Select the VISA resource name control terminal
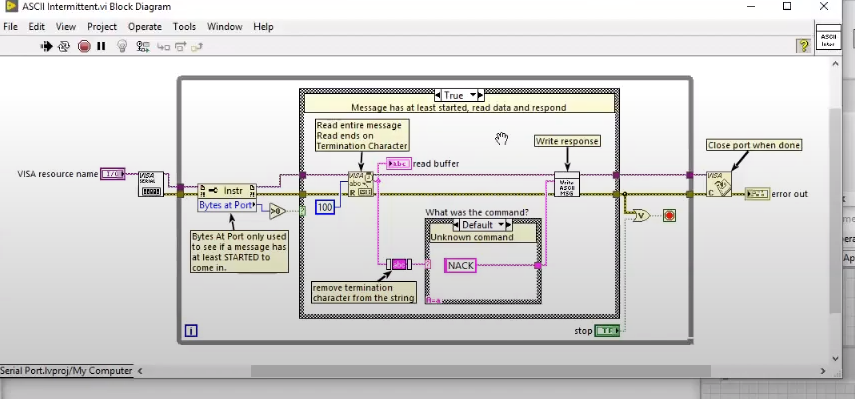Screen dimensions: 855x399 [113, 174]
